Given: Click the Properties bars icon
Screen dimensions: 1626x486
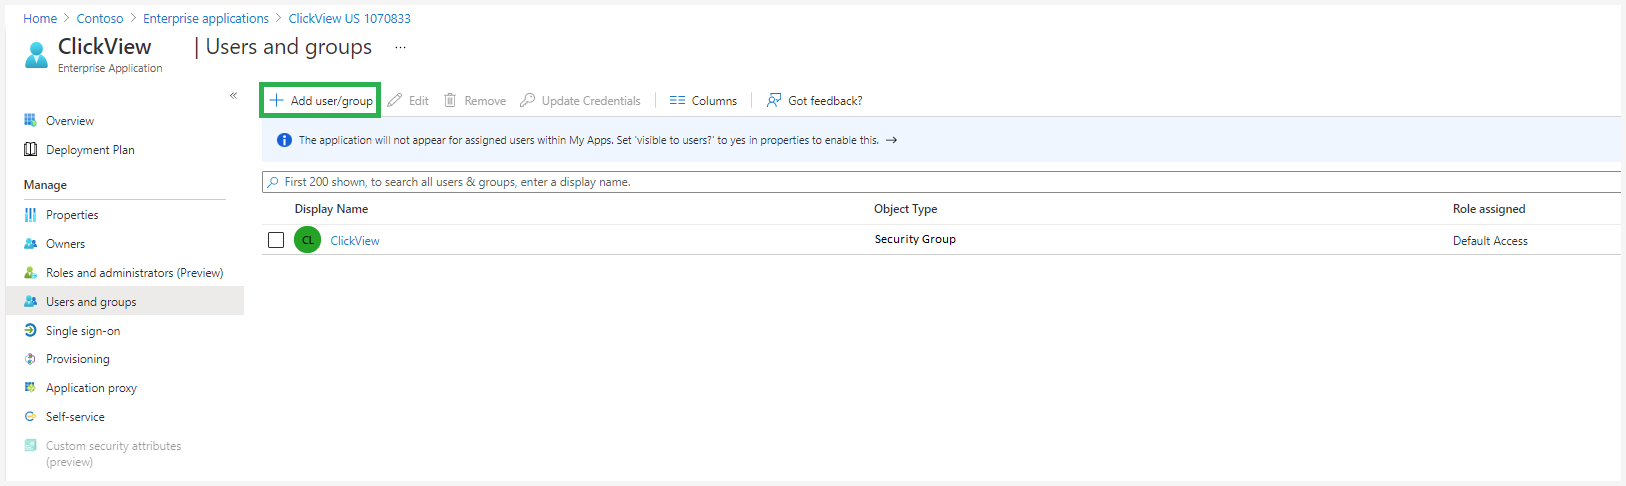Looking at the screenshot, I should (x=30, y=215).
